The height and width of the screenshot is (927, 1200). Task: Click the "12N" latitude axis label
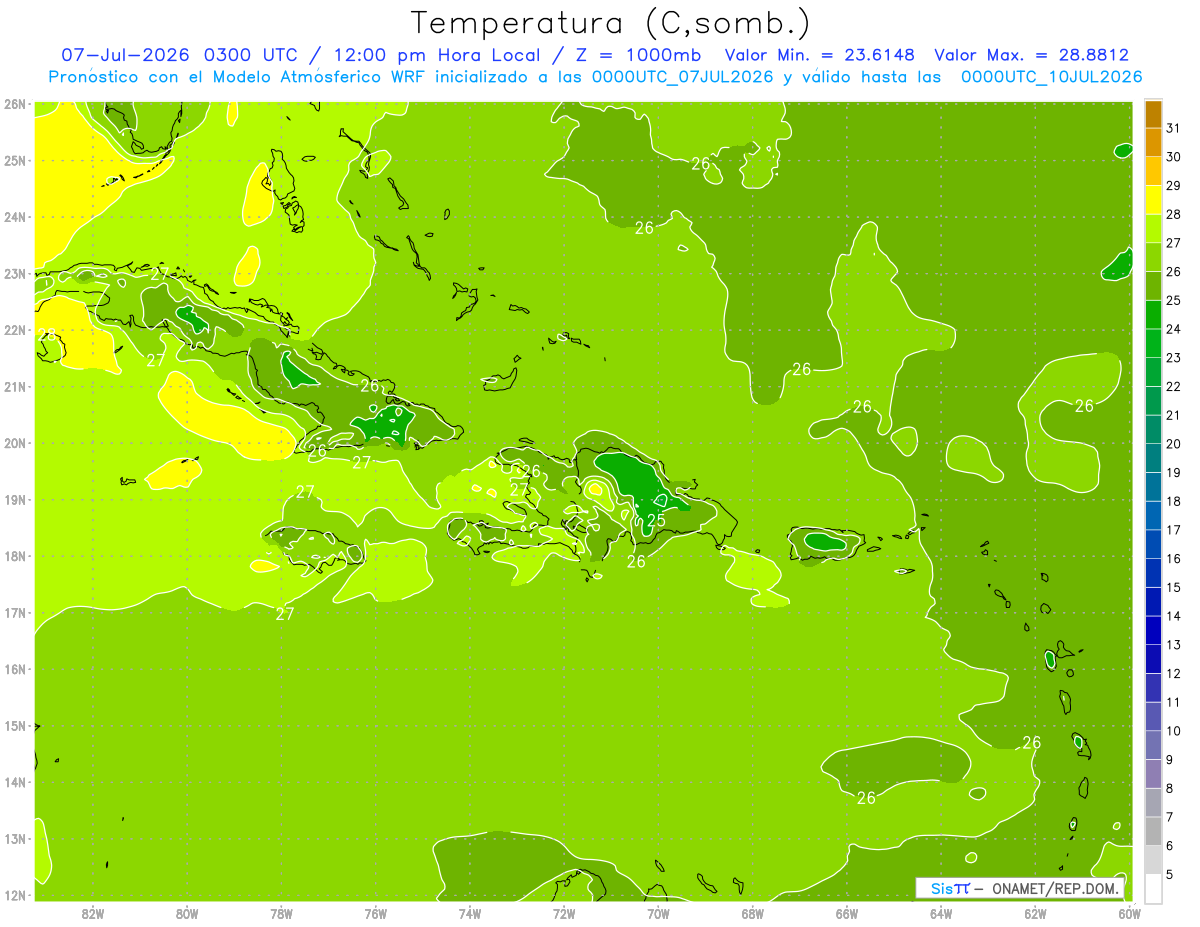coord(15,895)
